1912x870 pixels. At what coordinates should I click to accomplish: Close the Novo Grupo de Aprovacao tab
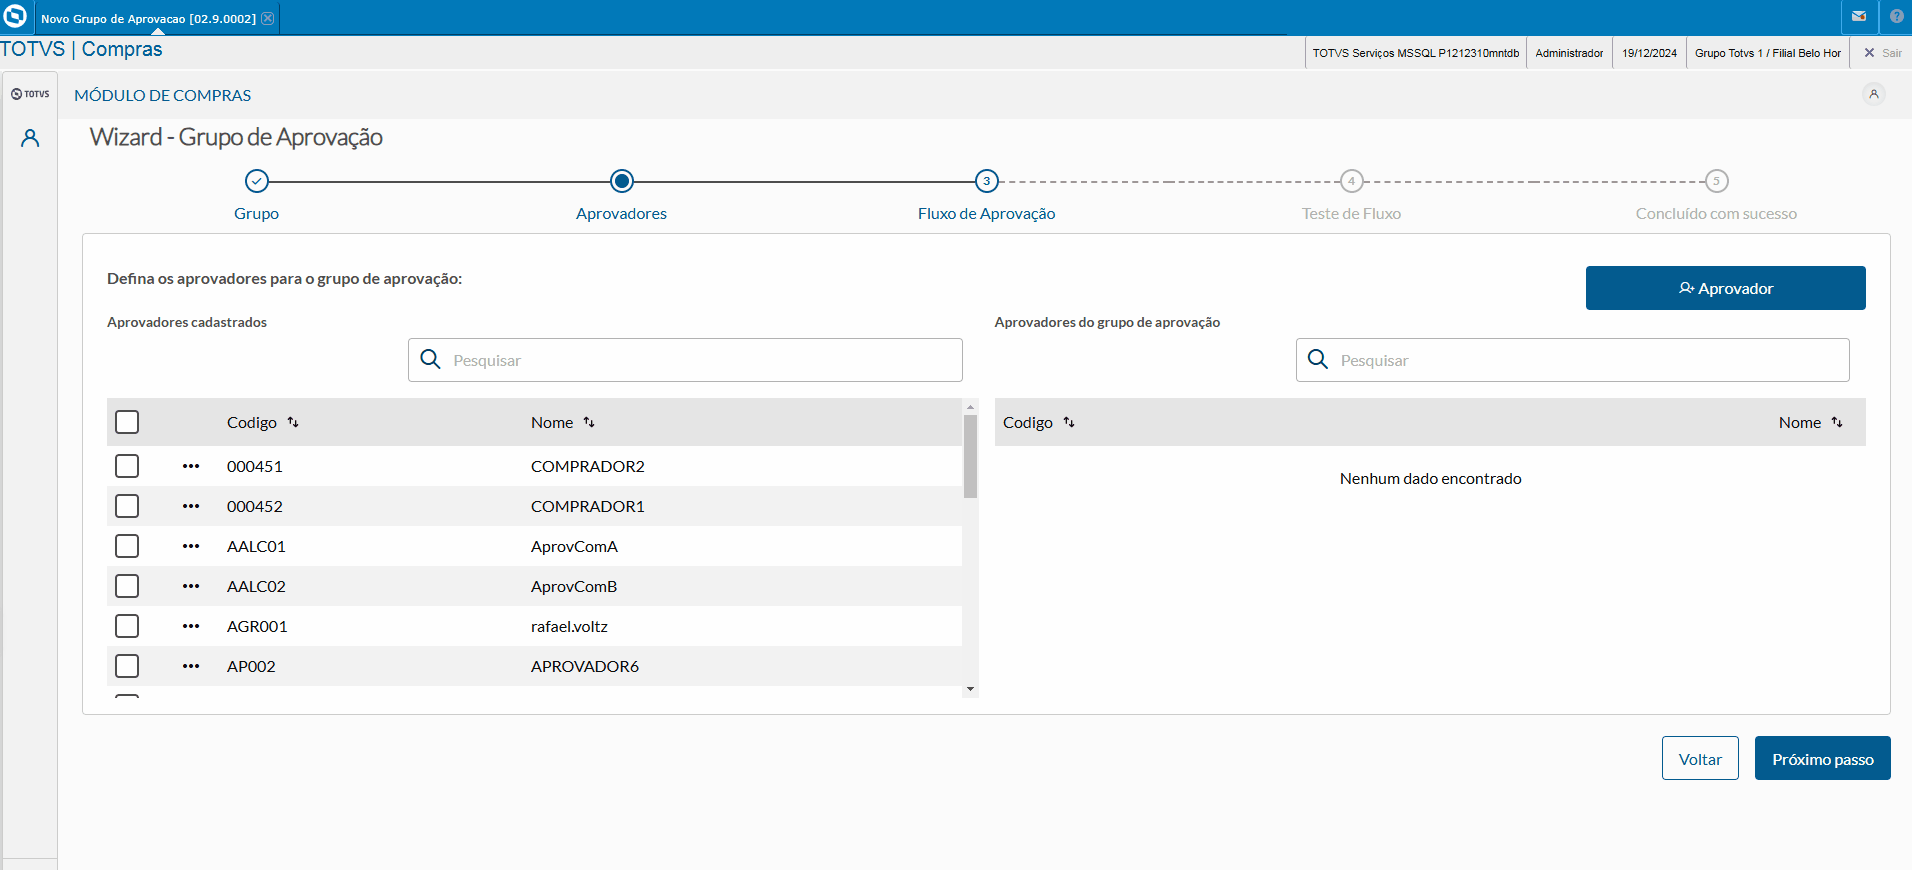click(x=268, y=18)
